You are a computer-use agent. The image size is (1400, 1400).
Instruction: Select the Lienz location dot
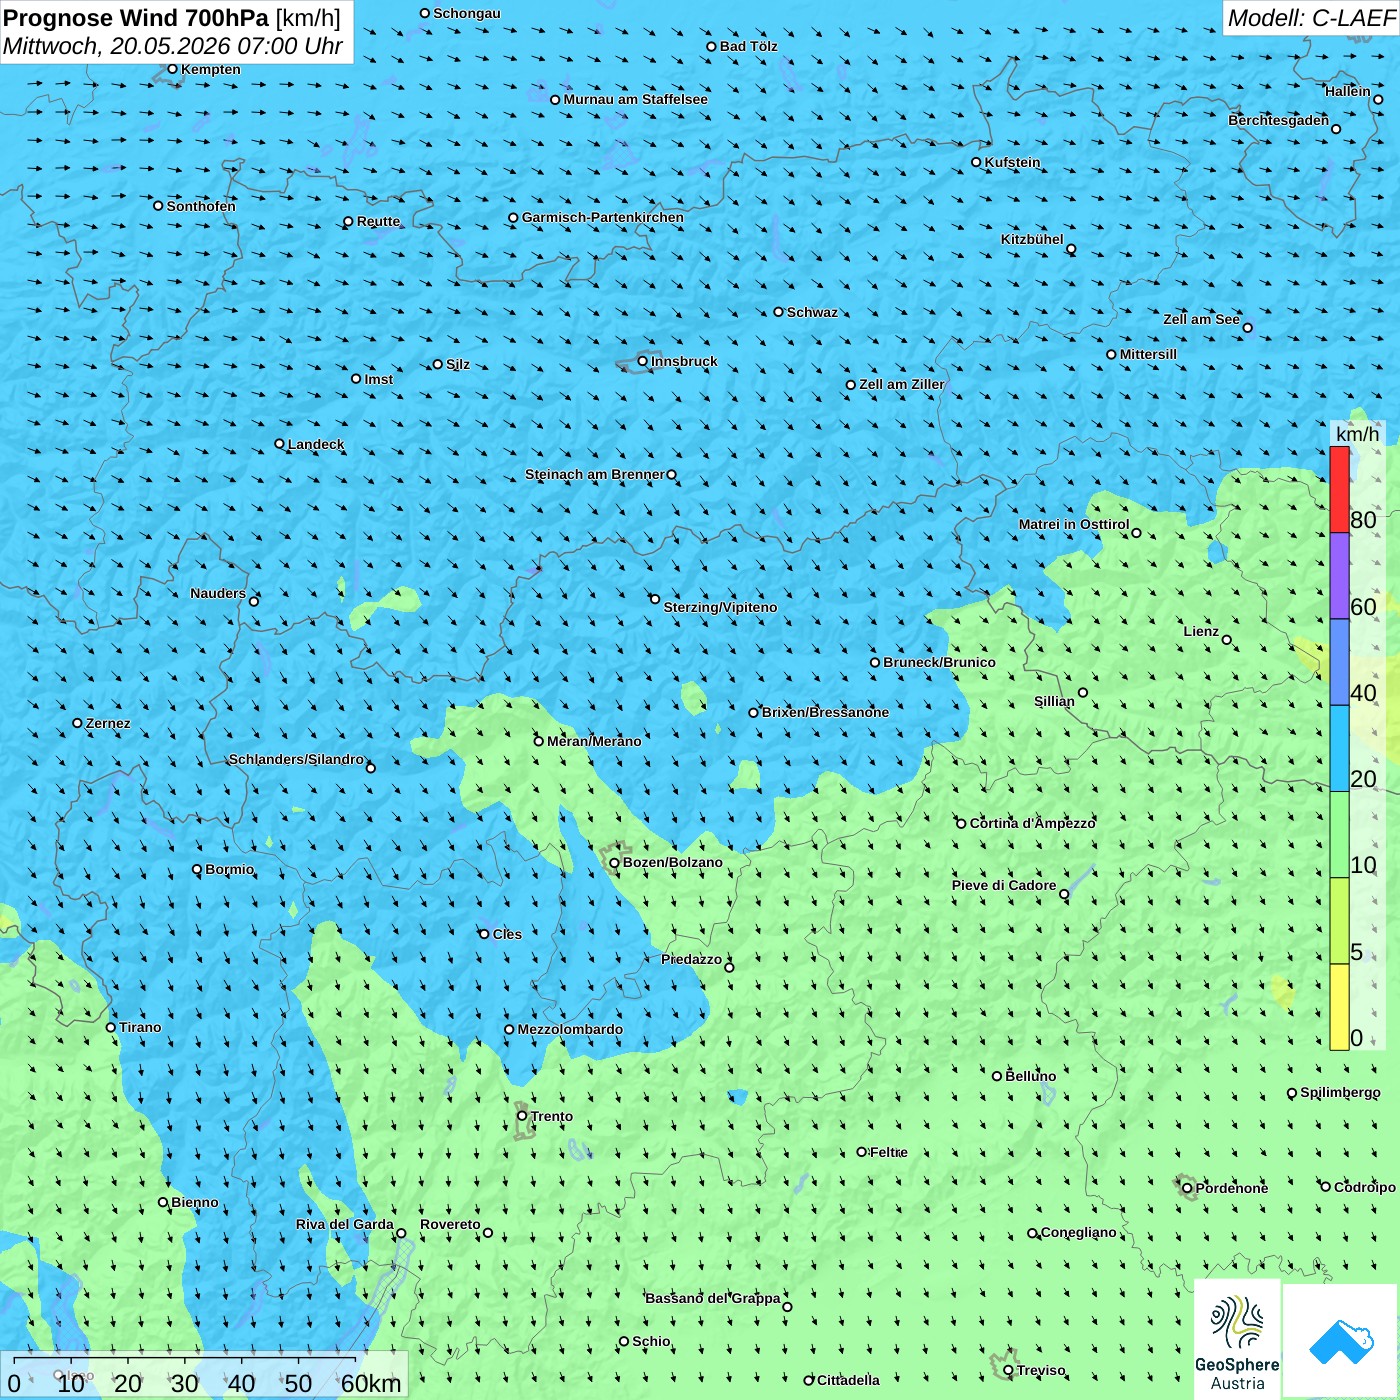click(x=1227, y=640)
